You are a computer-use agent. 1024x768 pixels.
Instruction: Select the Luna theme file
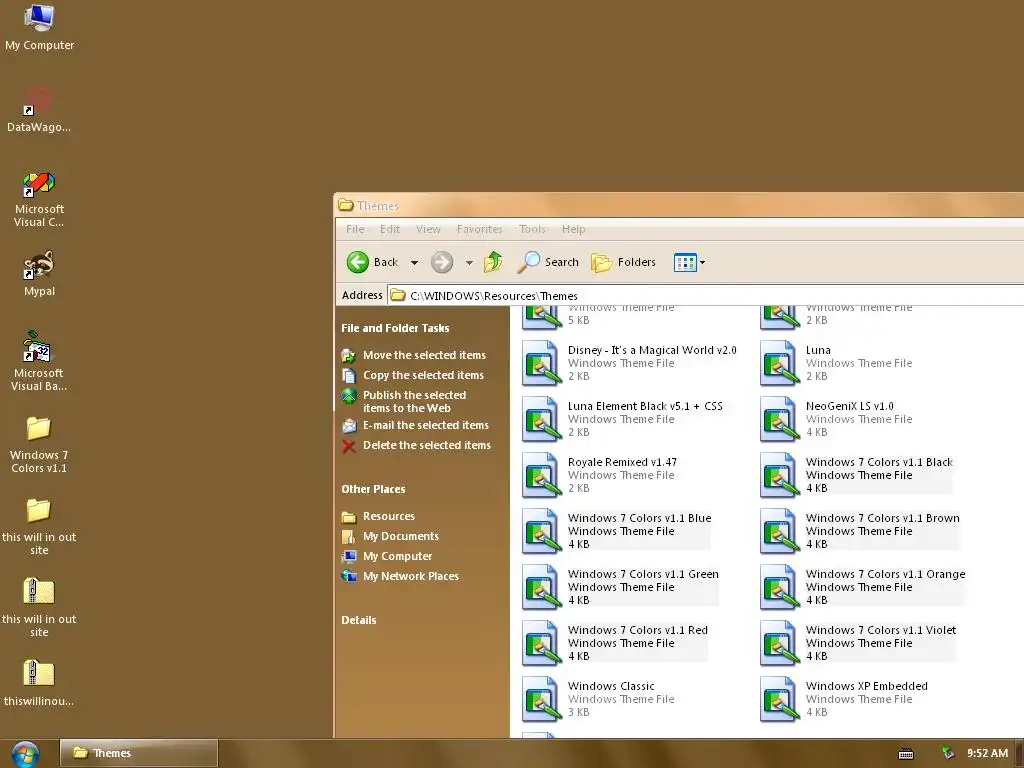point(837,363)
